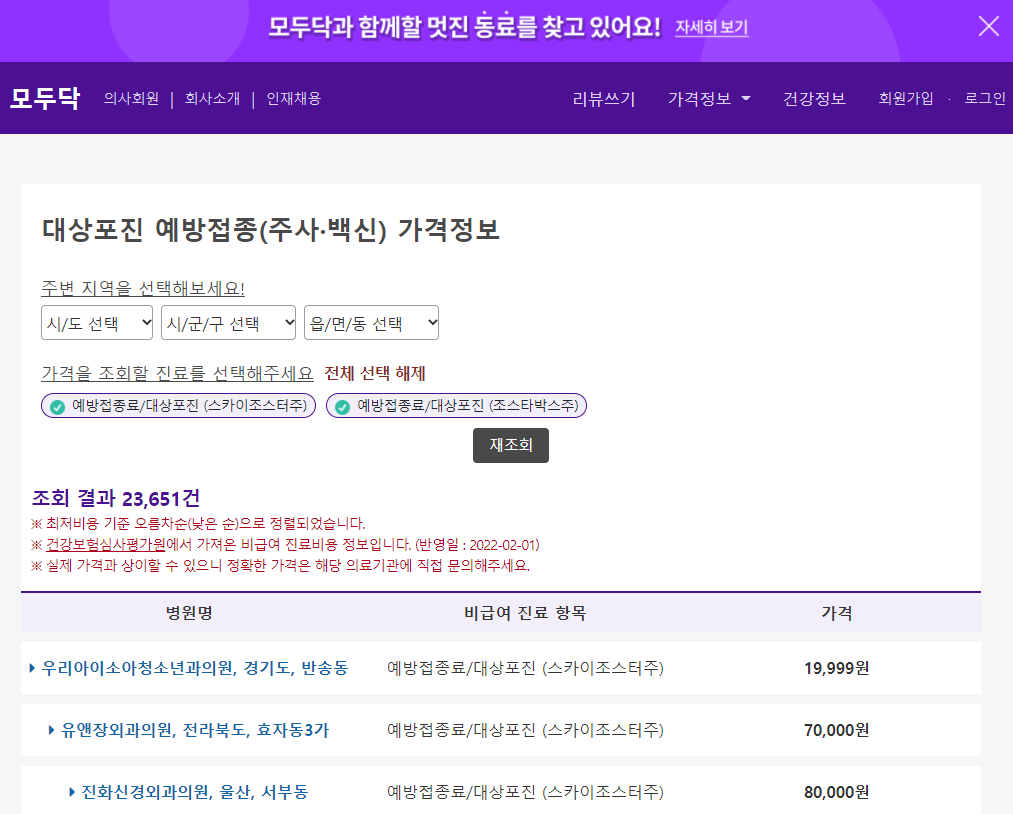
Task: Open the 회사소개 page
Action: click(x=212, y=98)
